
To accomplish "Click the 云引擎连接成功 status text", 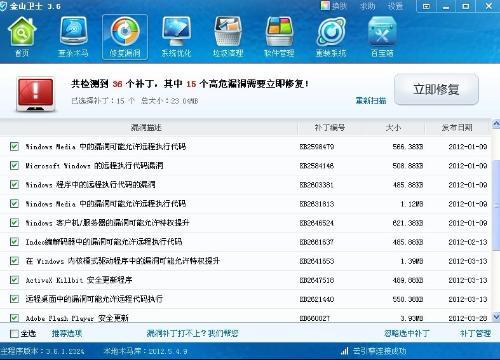I will pos(379,351).
